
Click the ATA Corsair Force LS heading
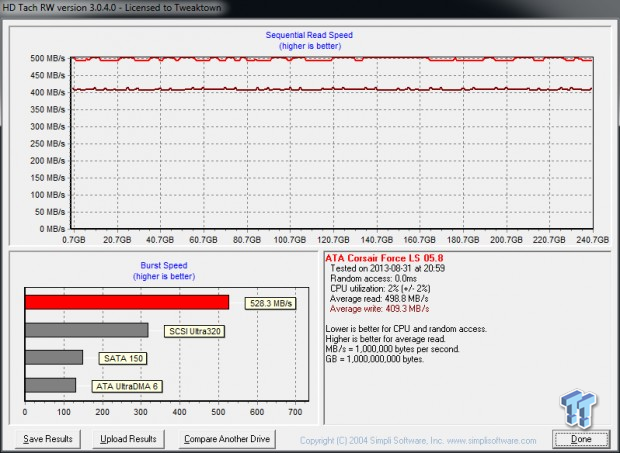click(384, 258)
